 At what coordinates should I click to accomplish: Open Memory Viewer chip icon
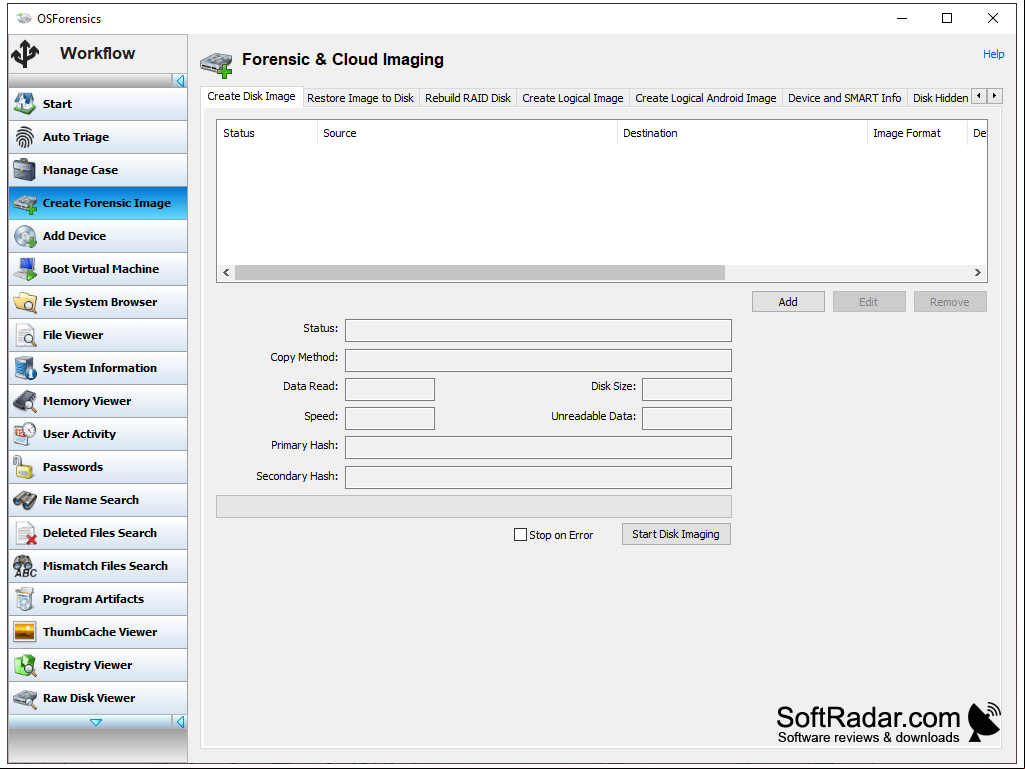[x=25, y=401]
